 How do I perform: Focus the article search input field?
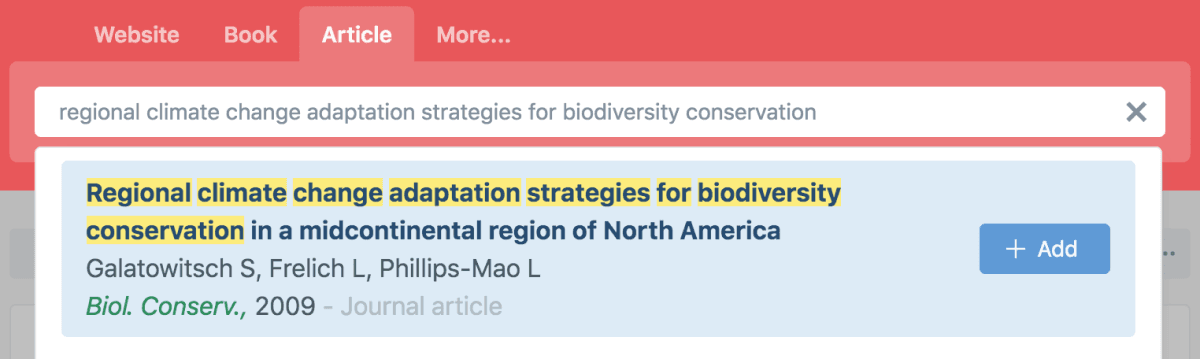[600, 112]
